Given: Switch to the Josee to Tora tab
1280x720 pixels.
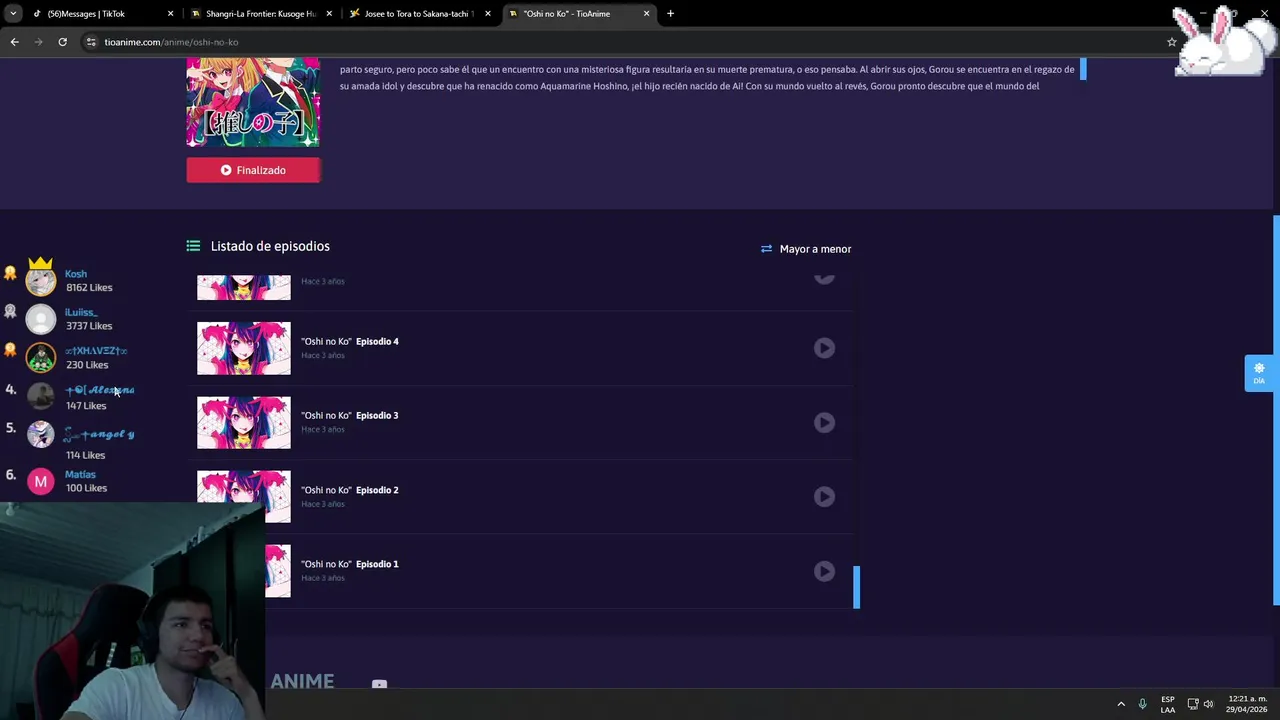Looking at the screenshot, I should tap(418, 14).
